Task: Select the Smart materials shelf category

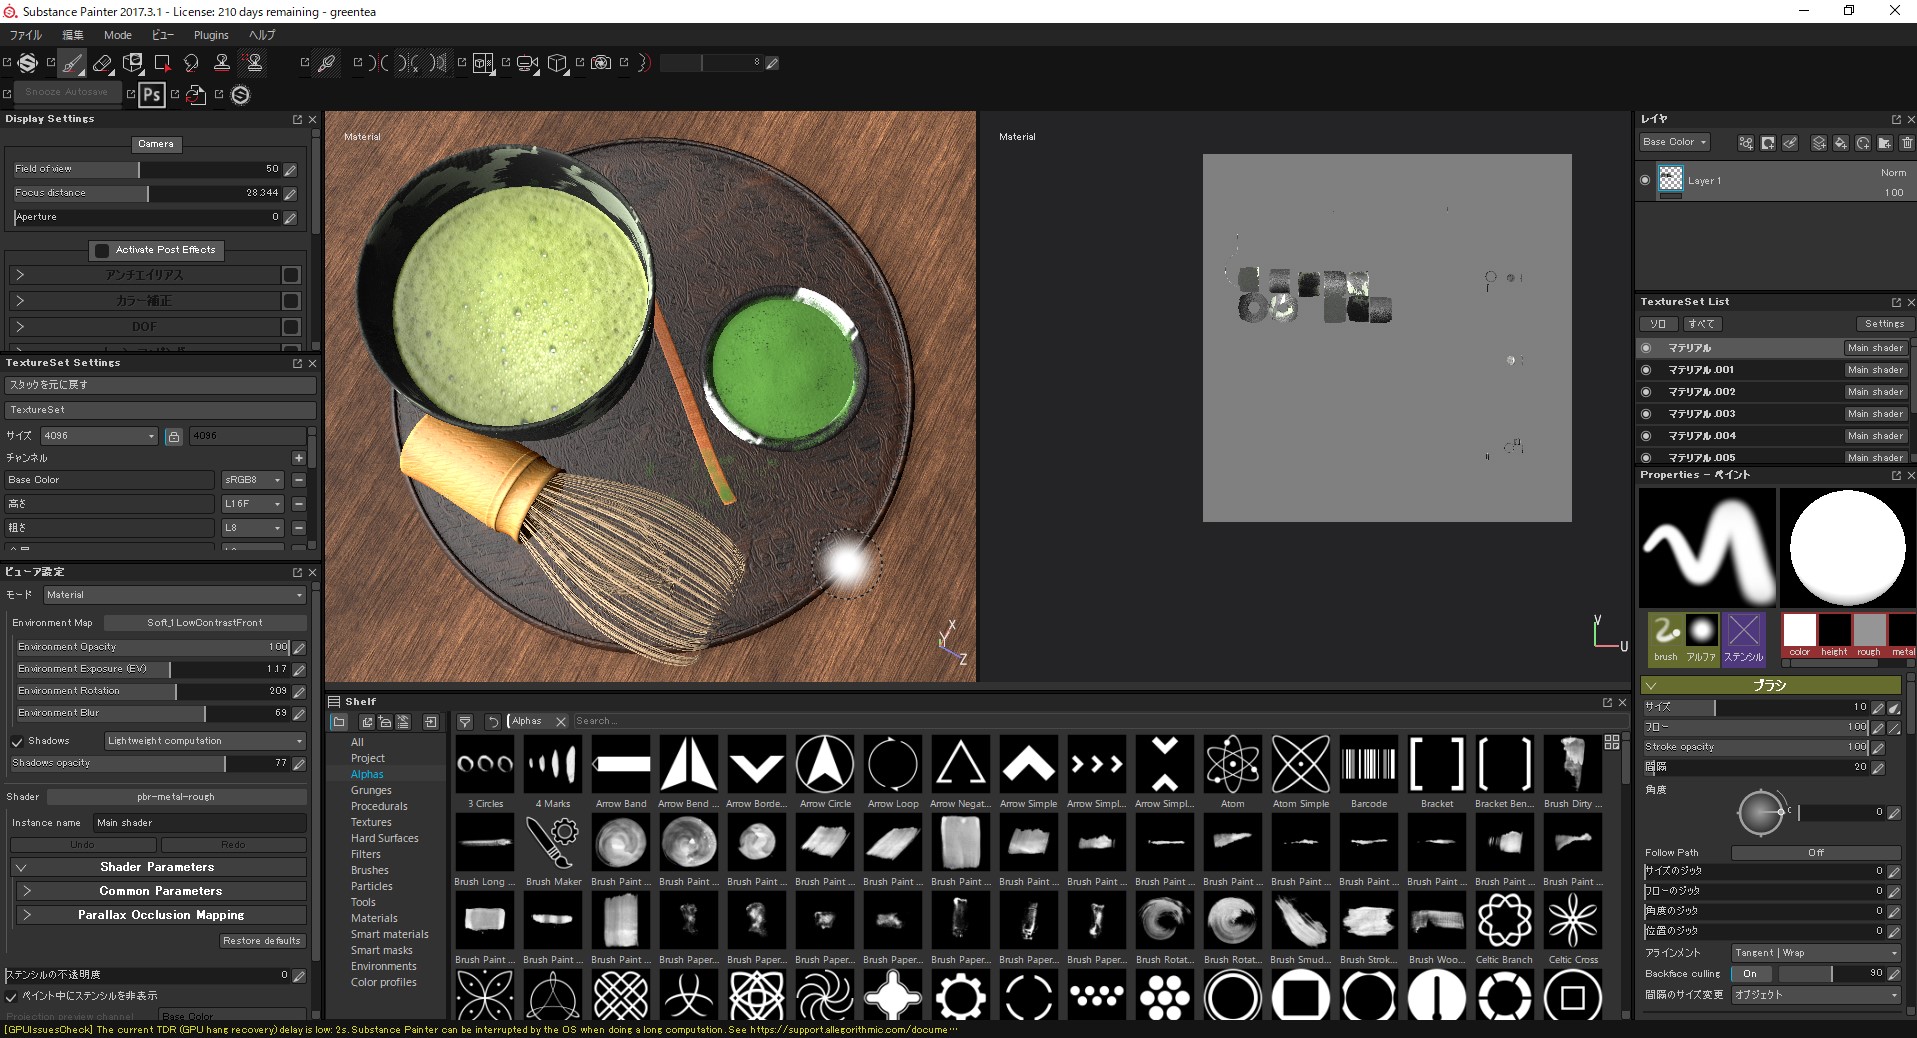Action: [389, 934]
